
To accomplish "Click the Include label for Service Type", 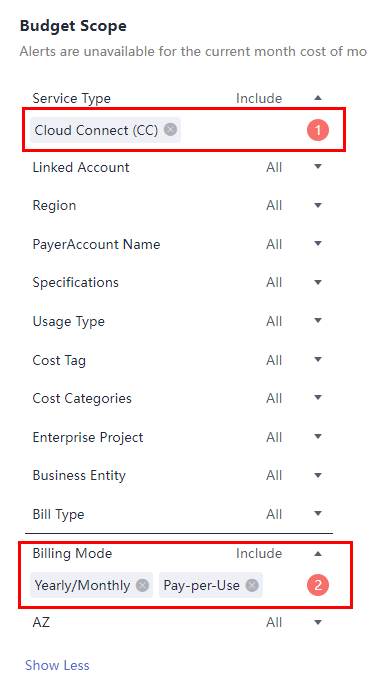I will point(259,98).
